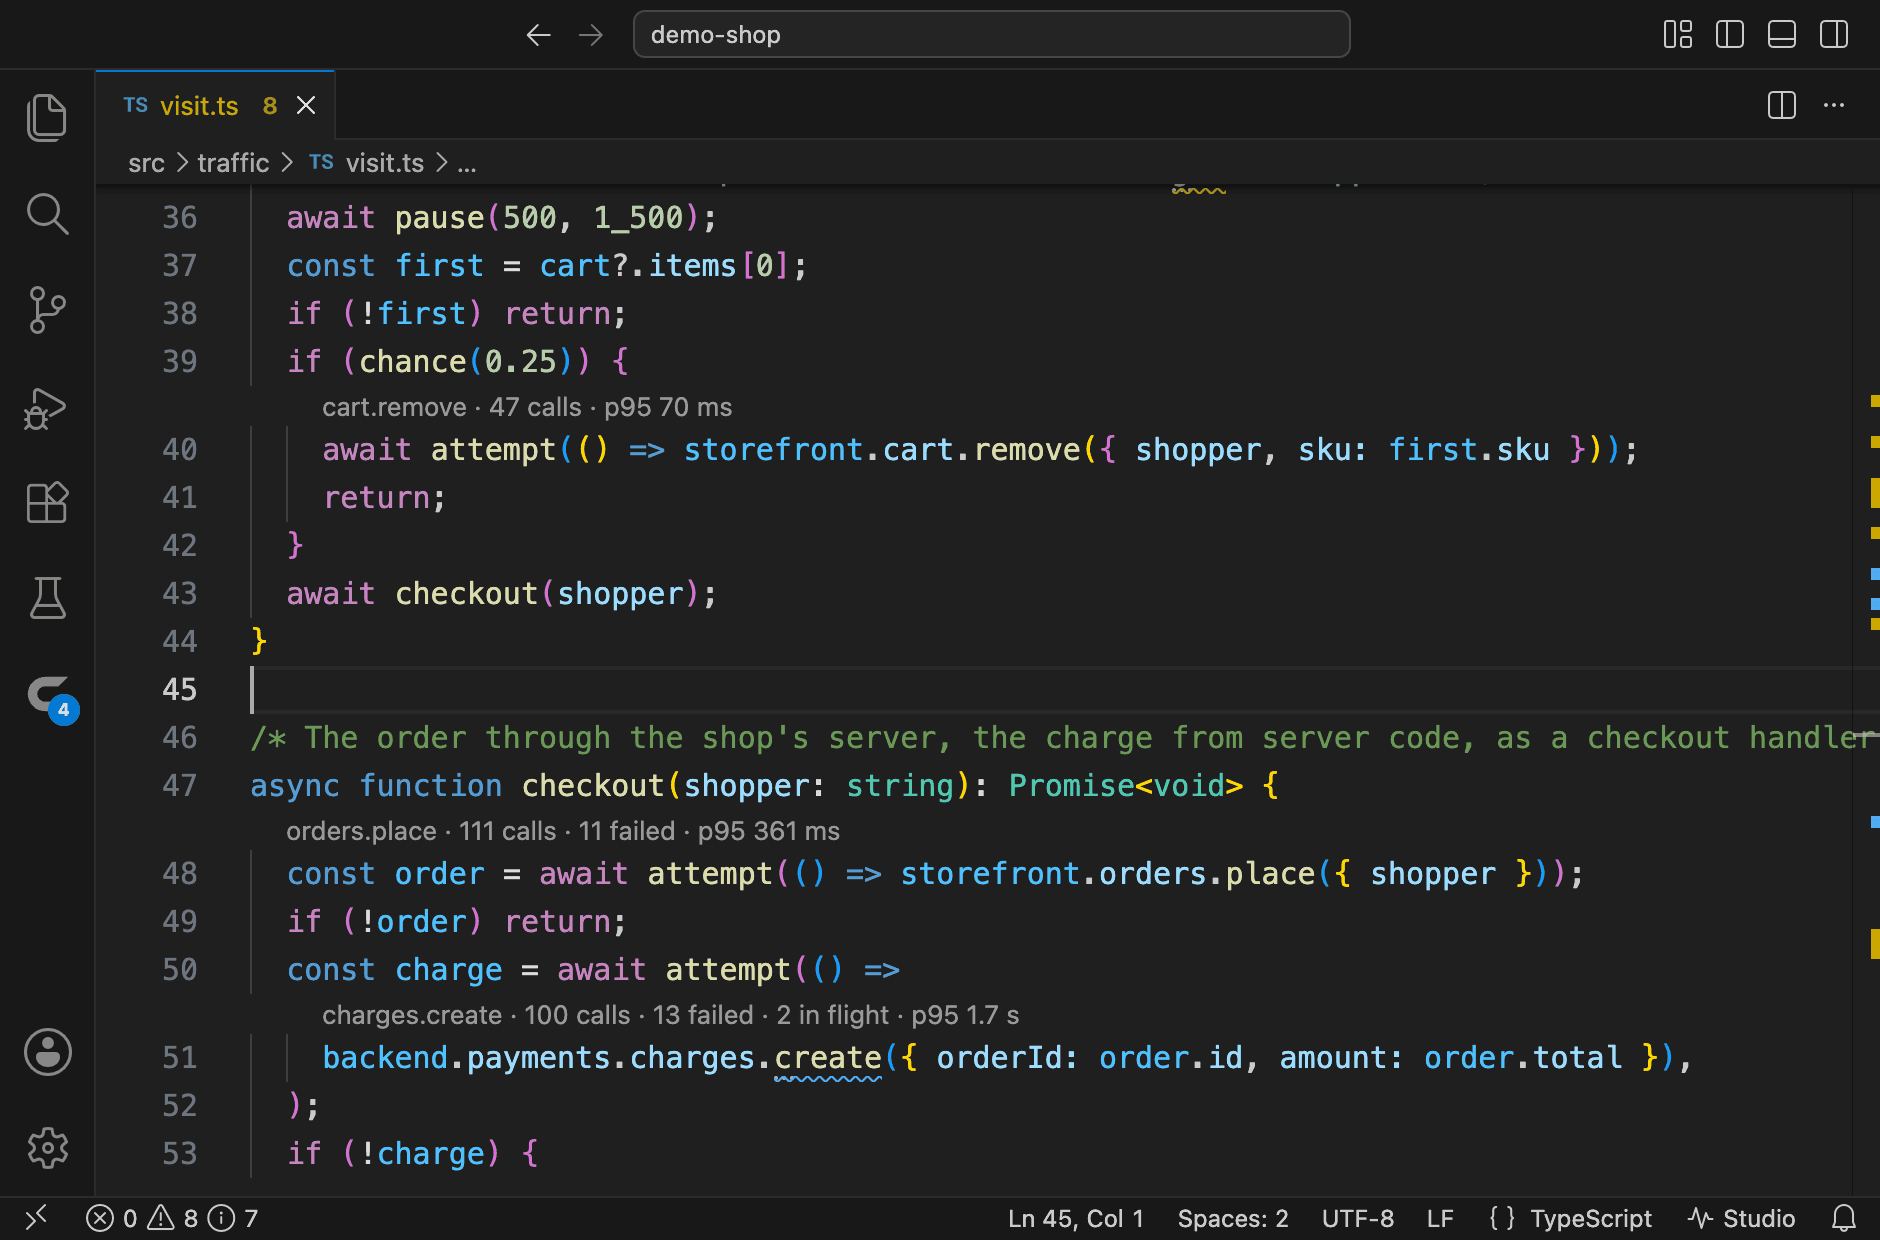
Task: Split the editor to the right
Action: coord(1782,105)
